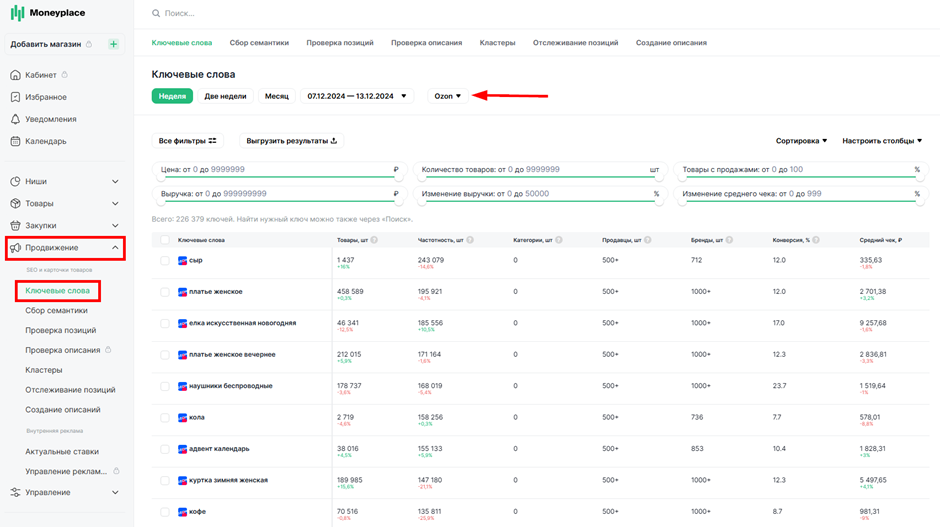940x527 pixels.
Task: Select the Две недели period button
Action: (x=225, y=96)
